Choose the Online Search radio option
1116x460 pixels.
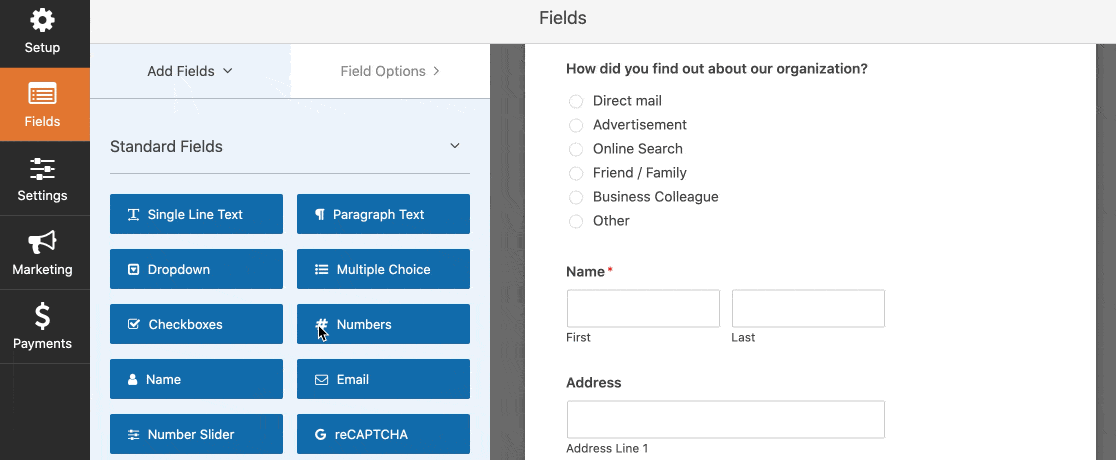point(576,149)
